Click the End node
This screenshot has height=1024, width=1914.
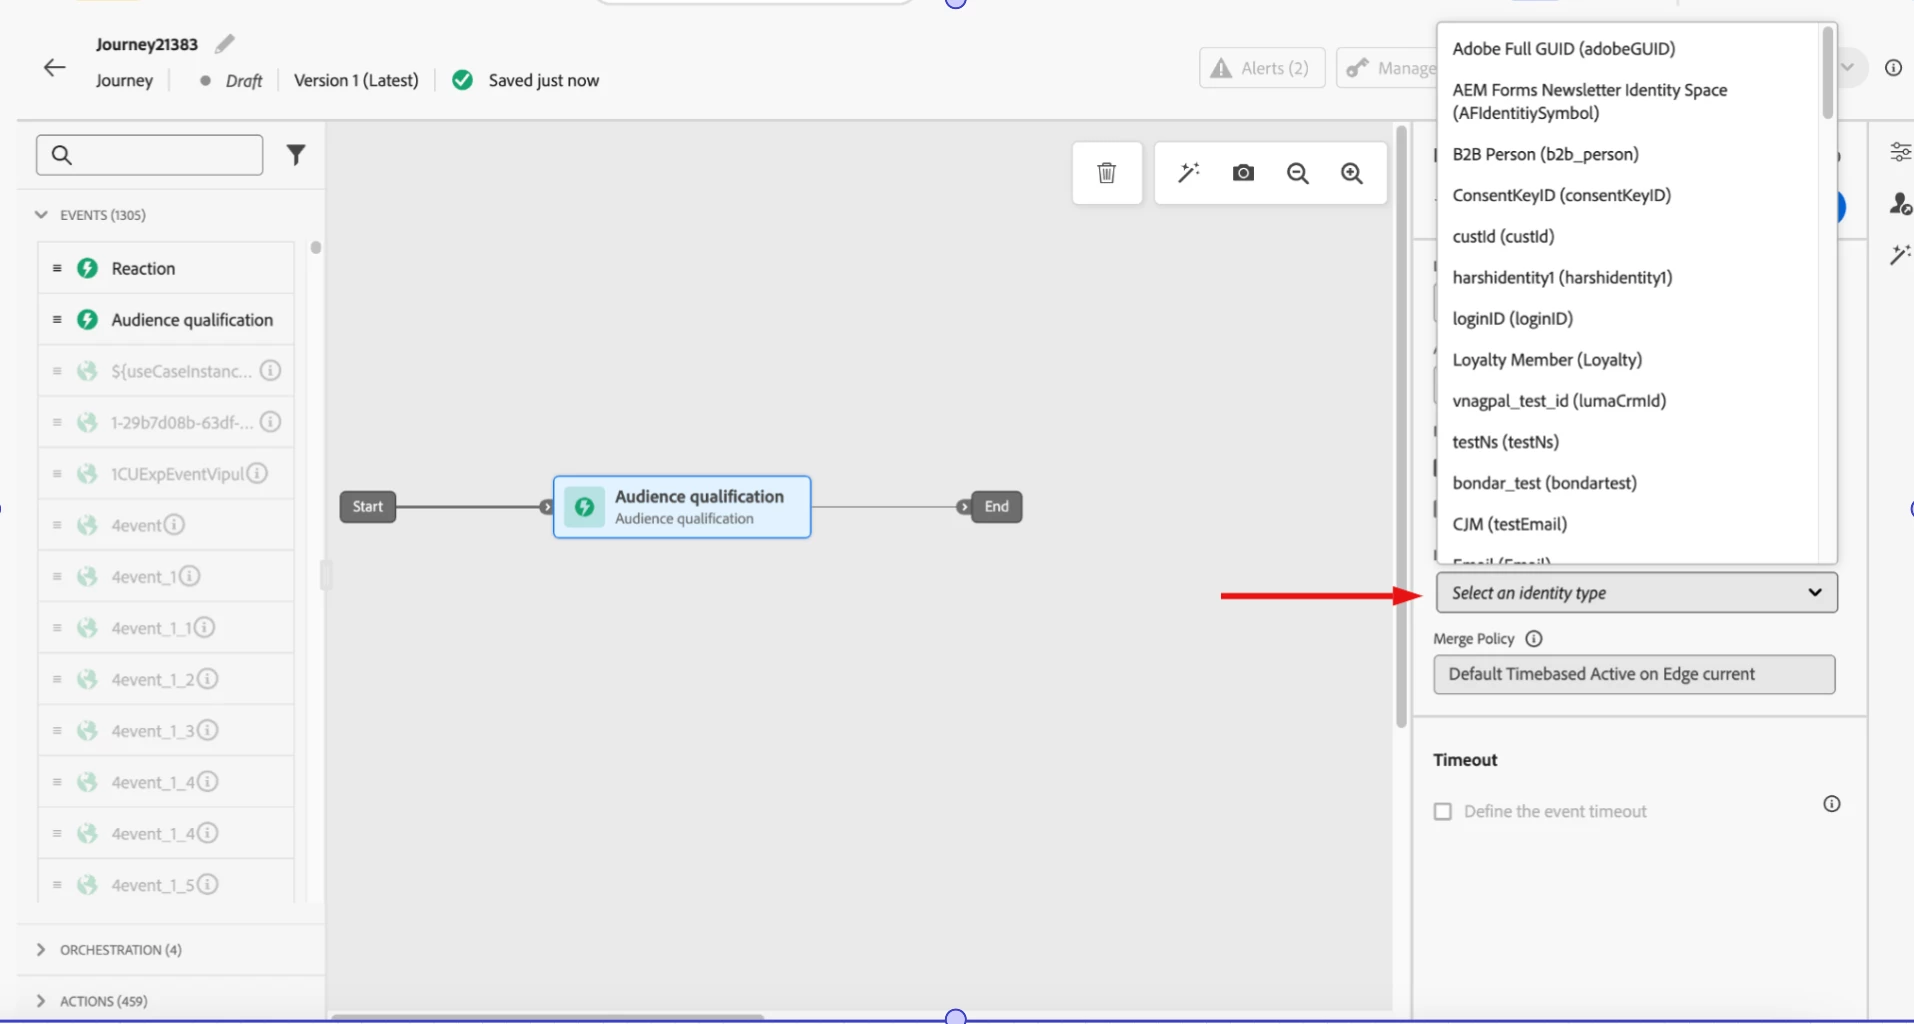(x=996, y=506)
